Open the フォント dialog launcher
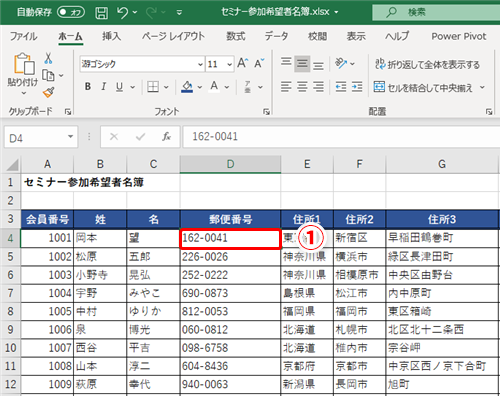The height and width of the screenshot is (396, 500). (x=266, y=112)
